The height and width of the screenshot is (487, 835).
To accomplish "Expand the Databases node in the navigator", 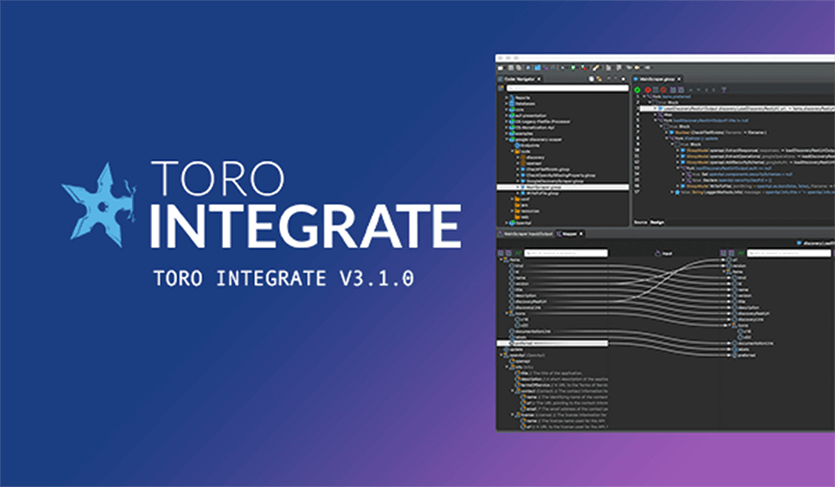I will point(506,103).
